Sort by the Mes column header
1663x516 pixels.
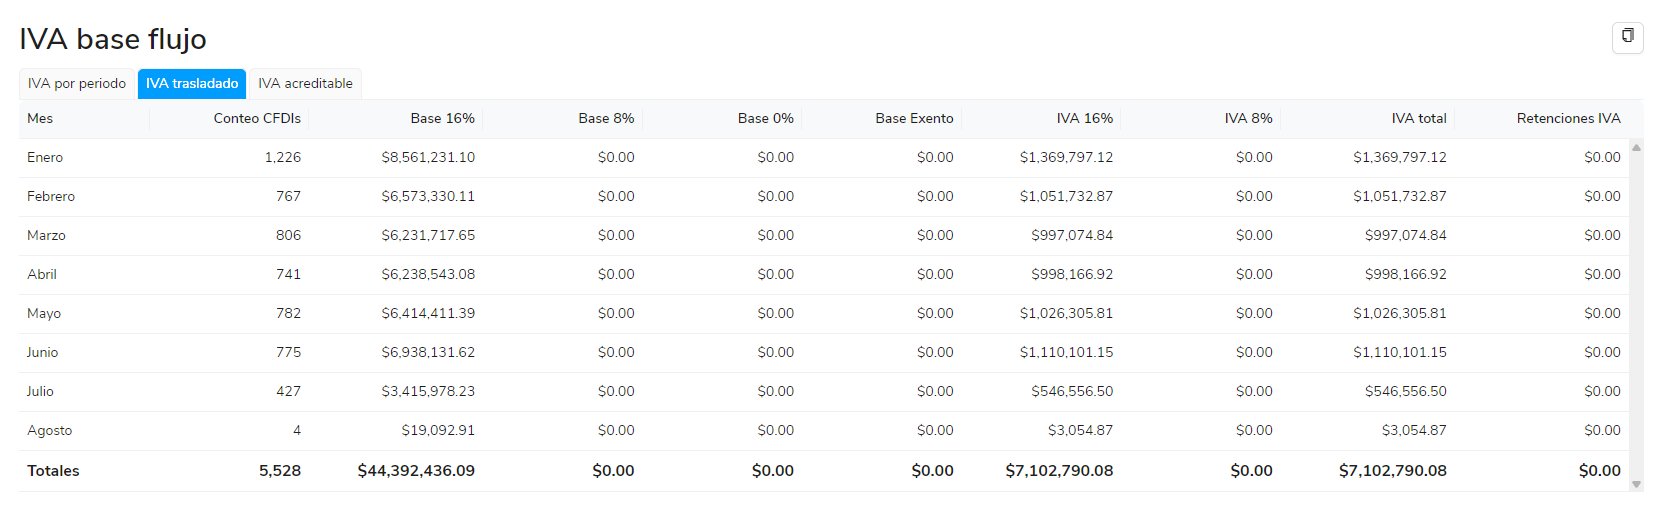40,118
